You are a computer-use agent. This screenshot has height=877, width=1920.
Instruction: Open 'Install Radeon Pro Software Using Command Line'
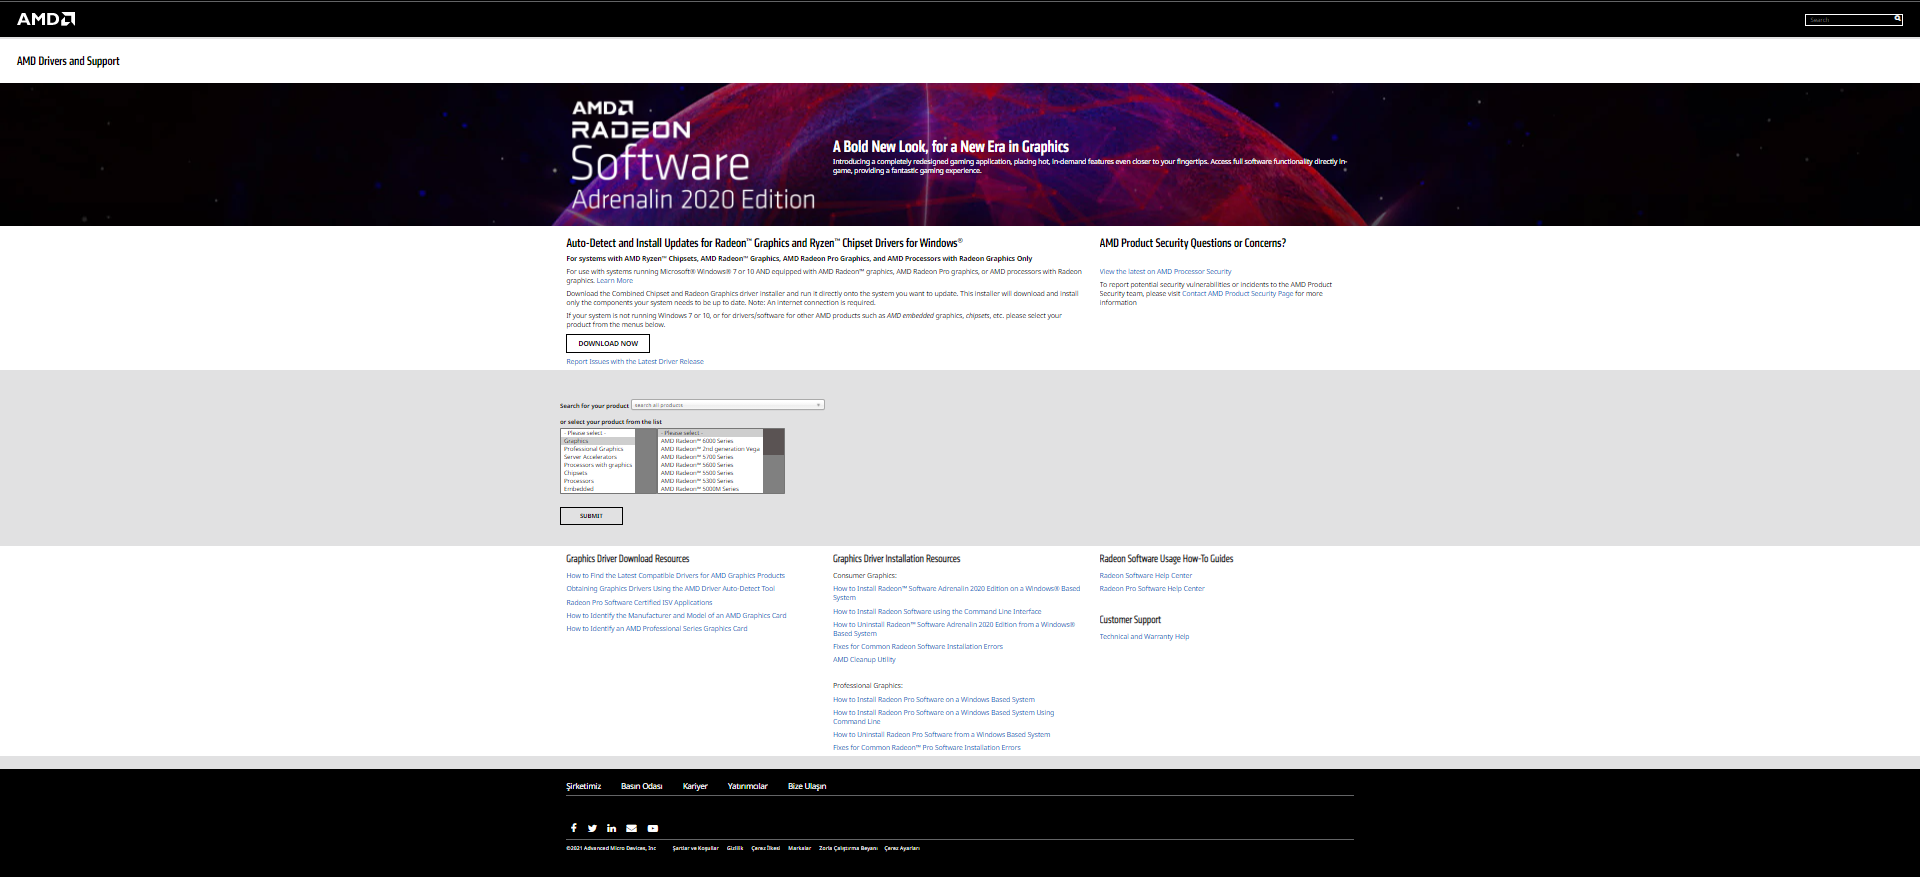[x=944, y=717]
